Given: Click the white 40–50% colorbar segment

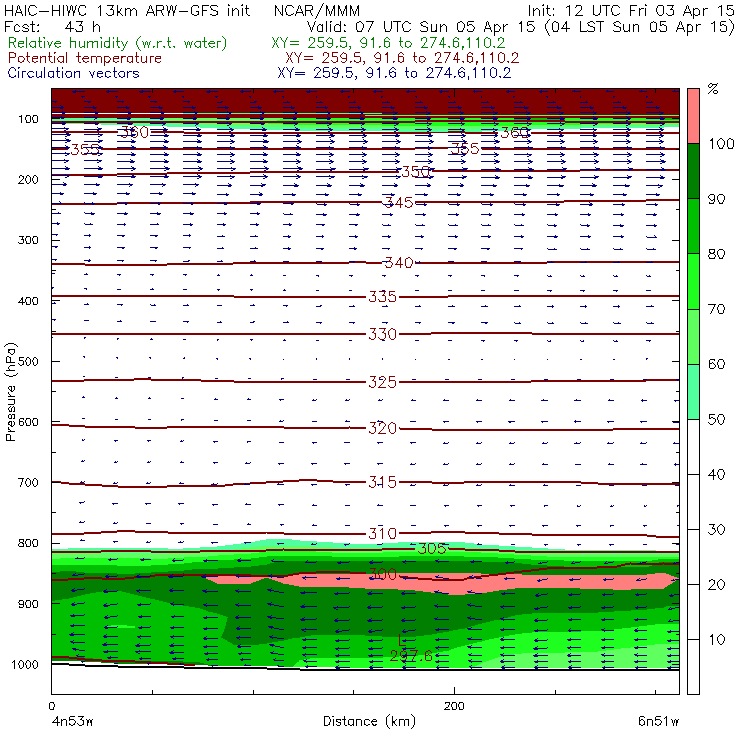Looking at the screenshot, I should point(693,447).
